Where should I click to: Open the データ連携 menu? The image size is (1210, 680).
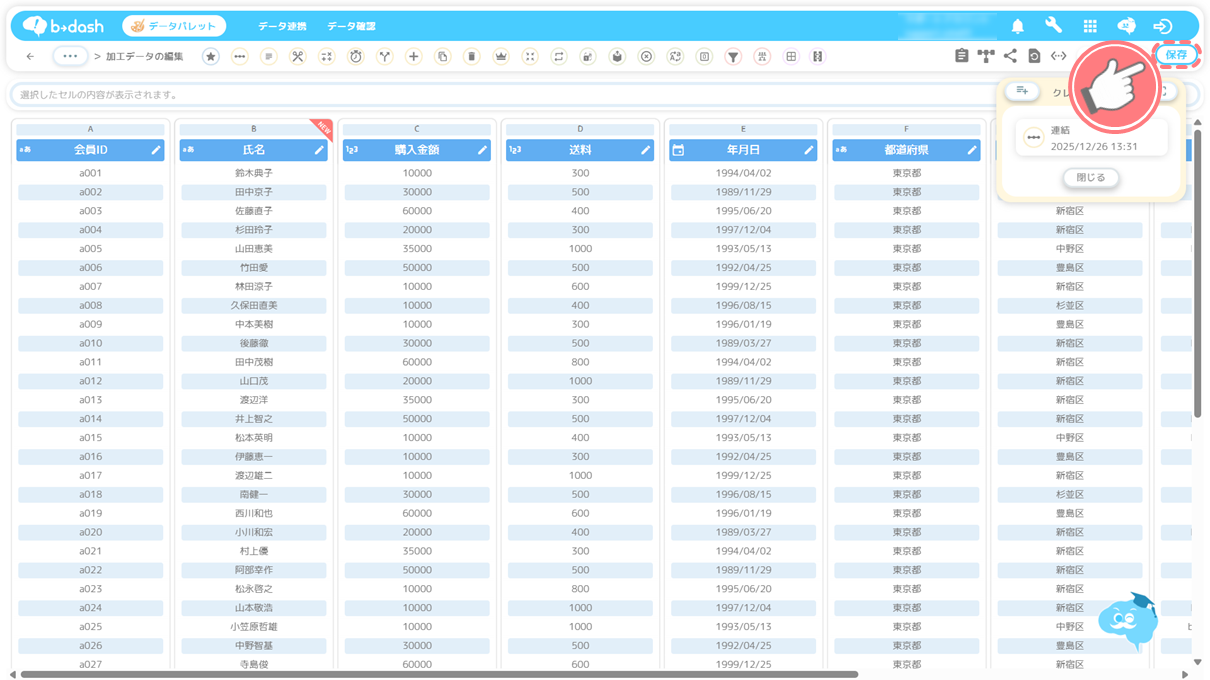[x=282, y=26]
